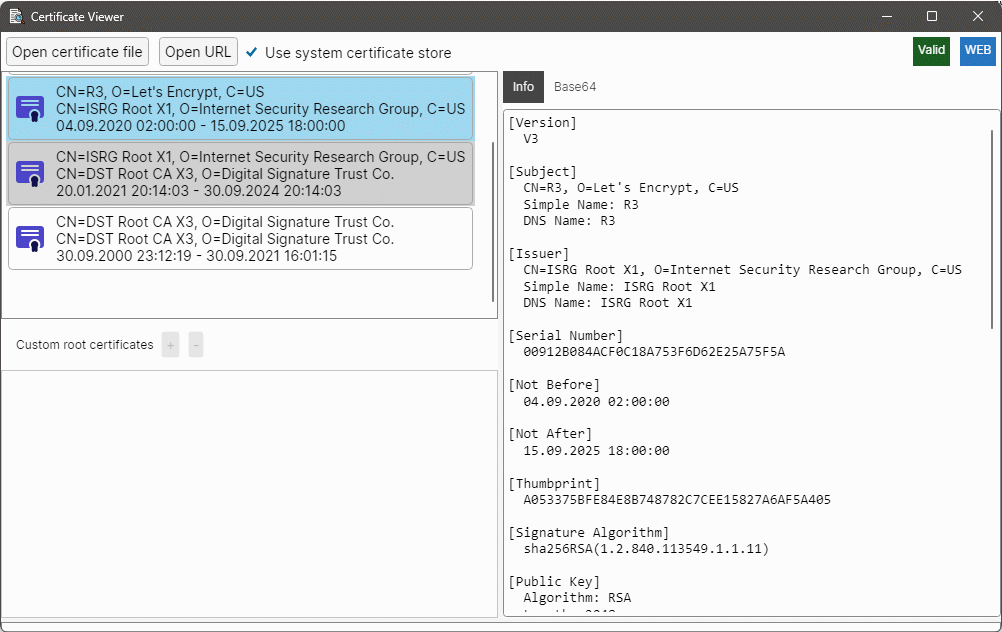Click the [Issuer] section header
This screenshot has width=1002, height=632.
click(x=539, y=254)
